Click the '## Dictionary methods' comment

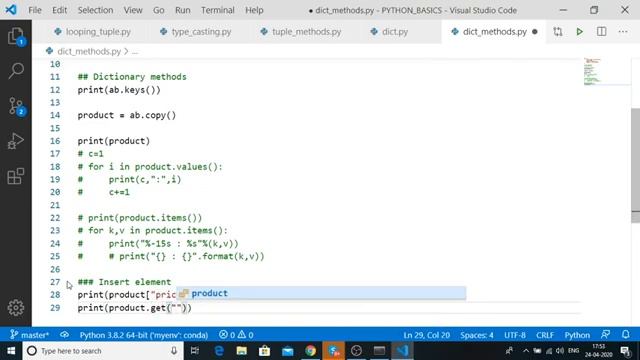pos(132,77)
